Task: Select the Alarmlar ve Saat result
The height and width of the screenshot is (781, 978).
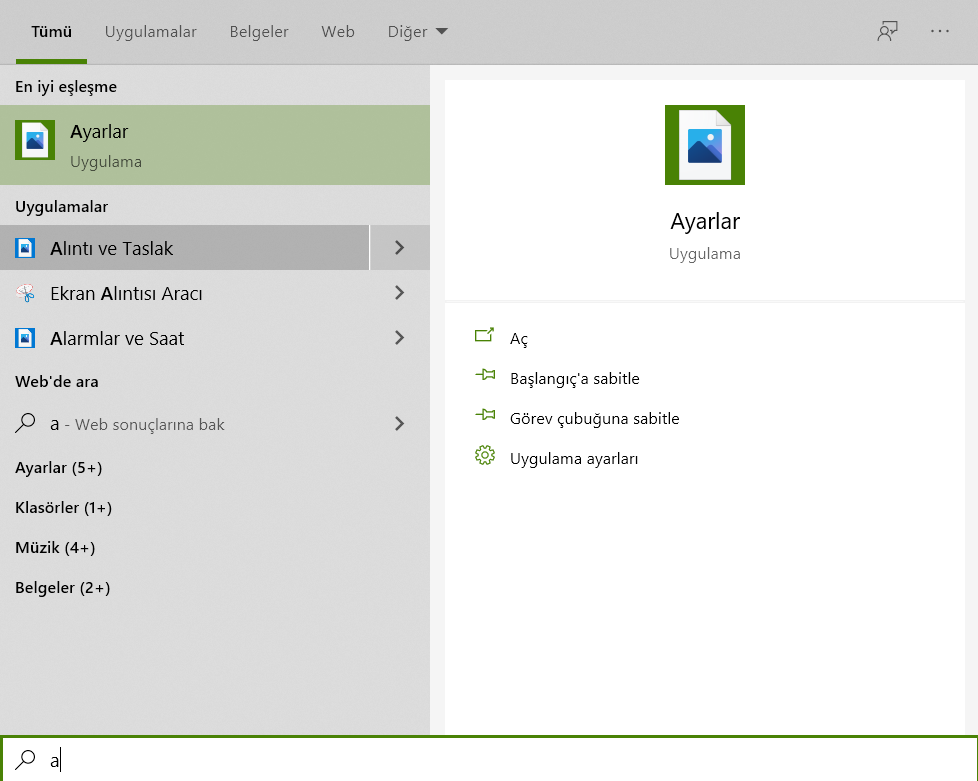Action: [185, 337]
